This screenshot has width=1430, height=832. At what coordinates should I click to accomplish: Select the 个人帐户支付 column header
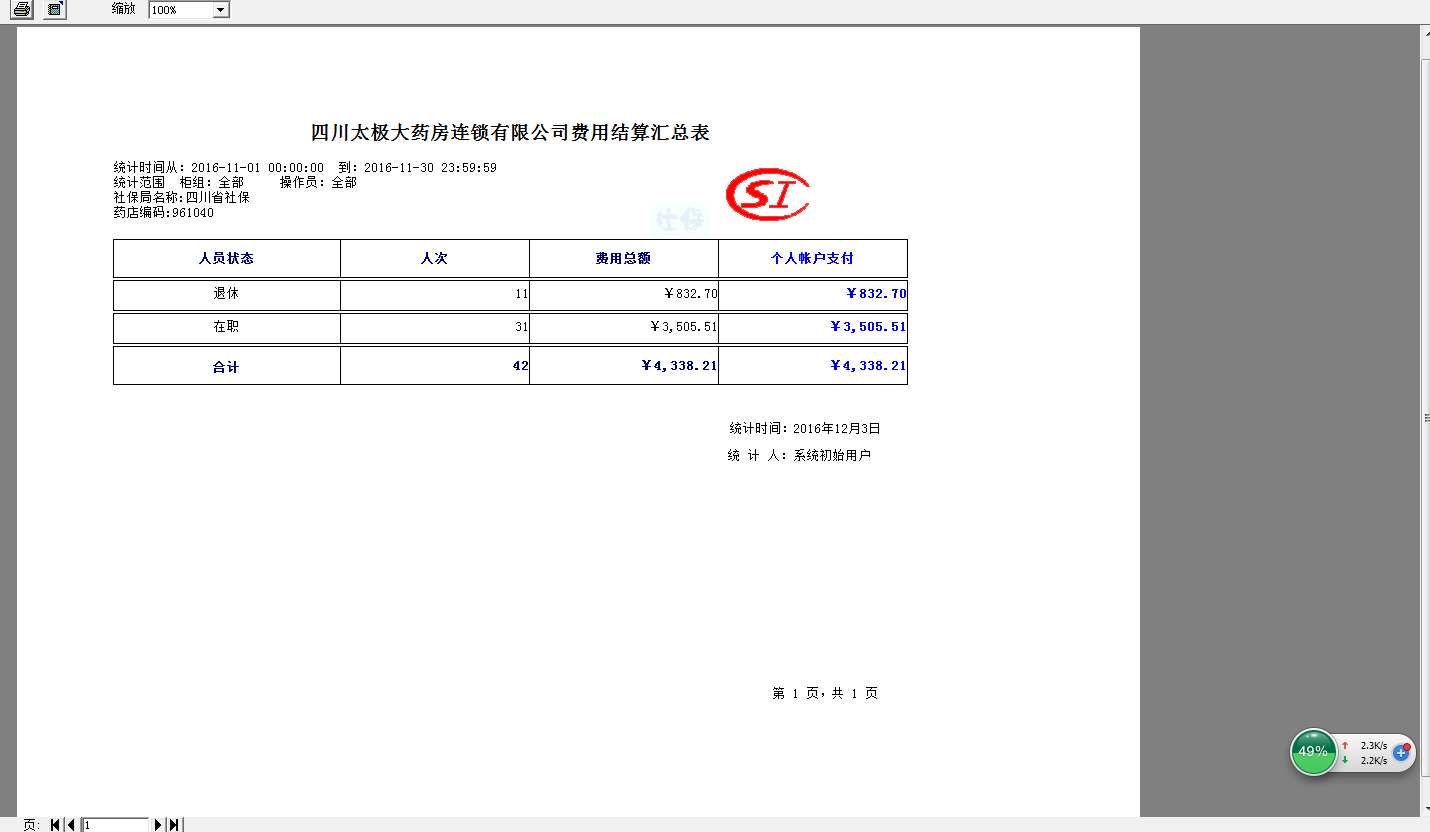click(812, 258)
